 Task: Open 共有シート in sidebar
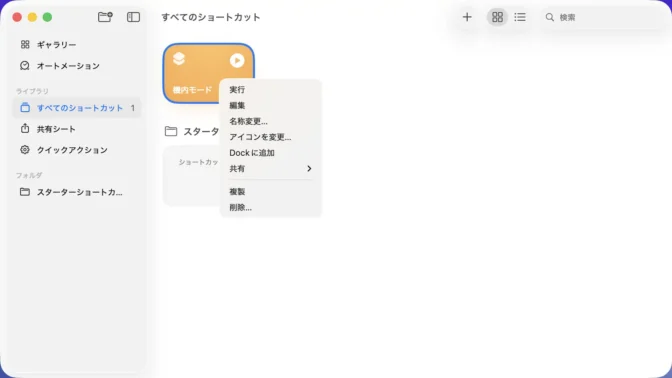coord(77,129)
